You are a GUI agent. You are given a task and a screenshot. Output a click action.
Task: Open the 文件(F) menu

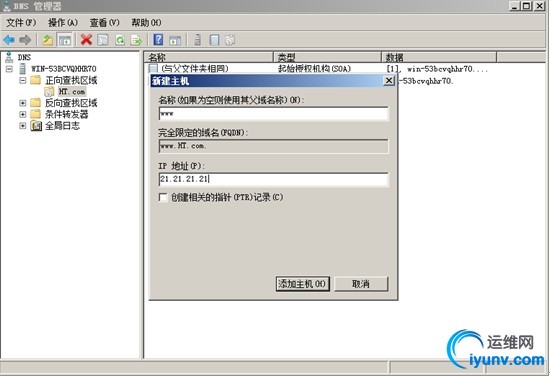coord(21,23)
